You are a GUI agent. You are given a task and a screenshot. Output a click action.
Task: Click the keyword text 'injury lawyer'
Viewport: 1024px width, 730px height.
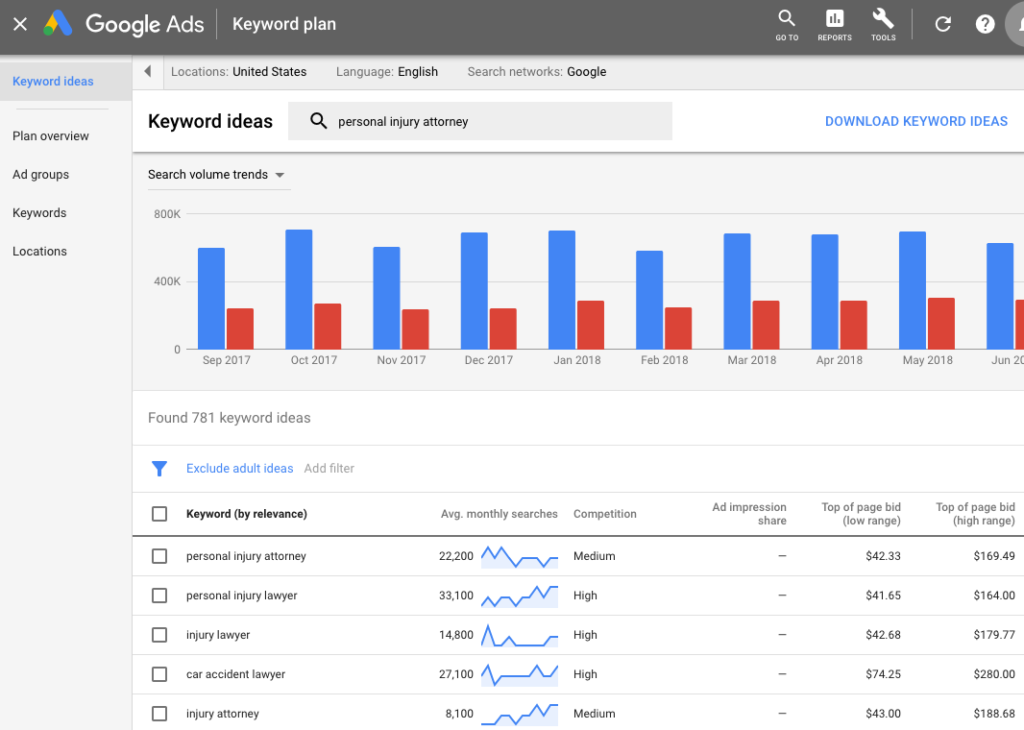(x=218, y=635)
